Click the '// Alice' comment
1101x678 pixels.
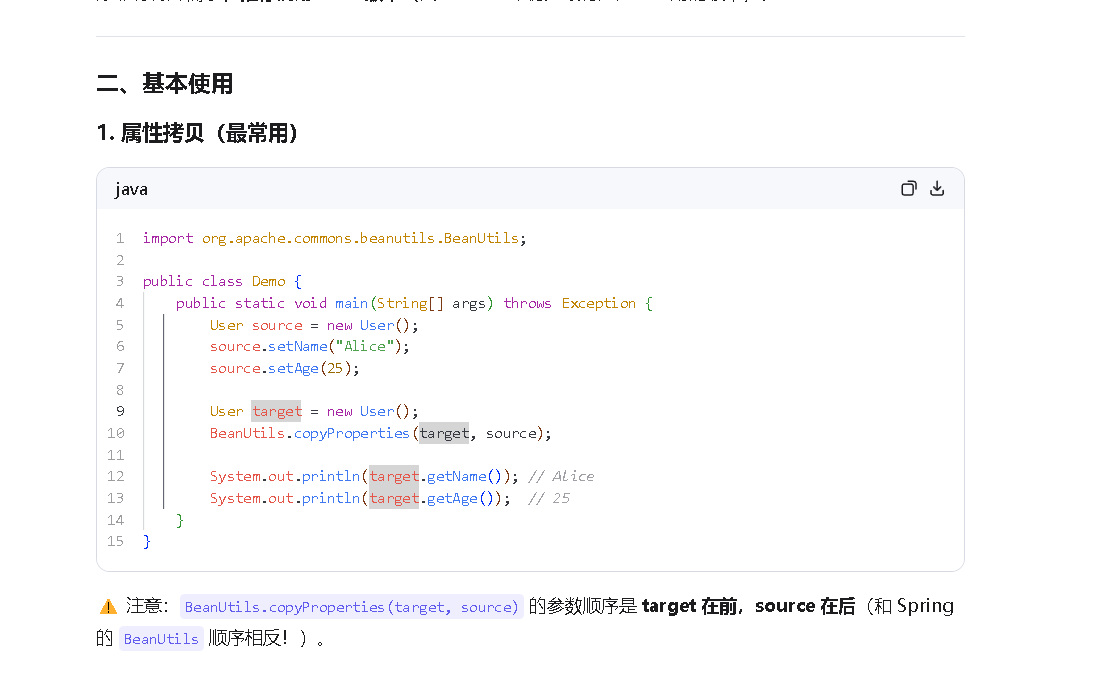[x=561, y=477]
